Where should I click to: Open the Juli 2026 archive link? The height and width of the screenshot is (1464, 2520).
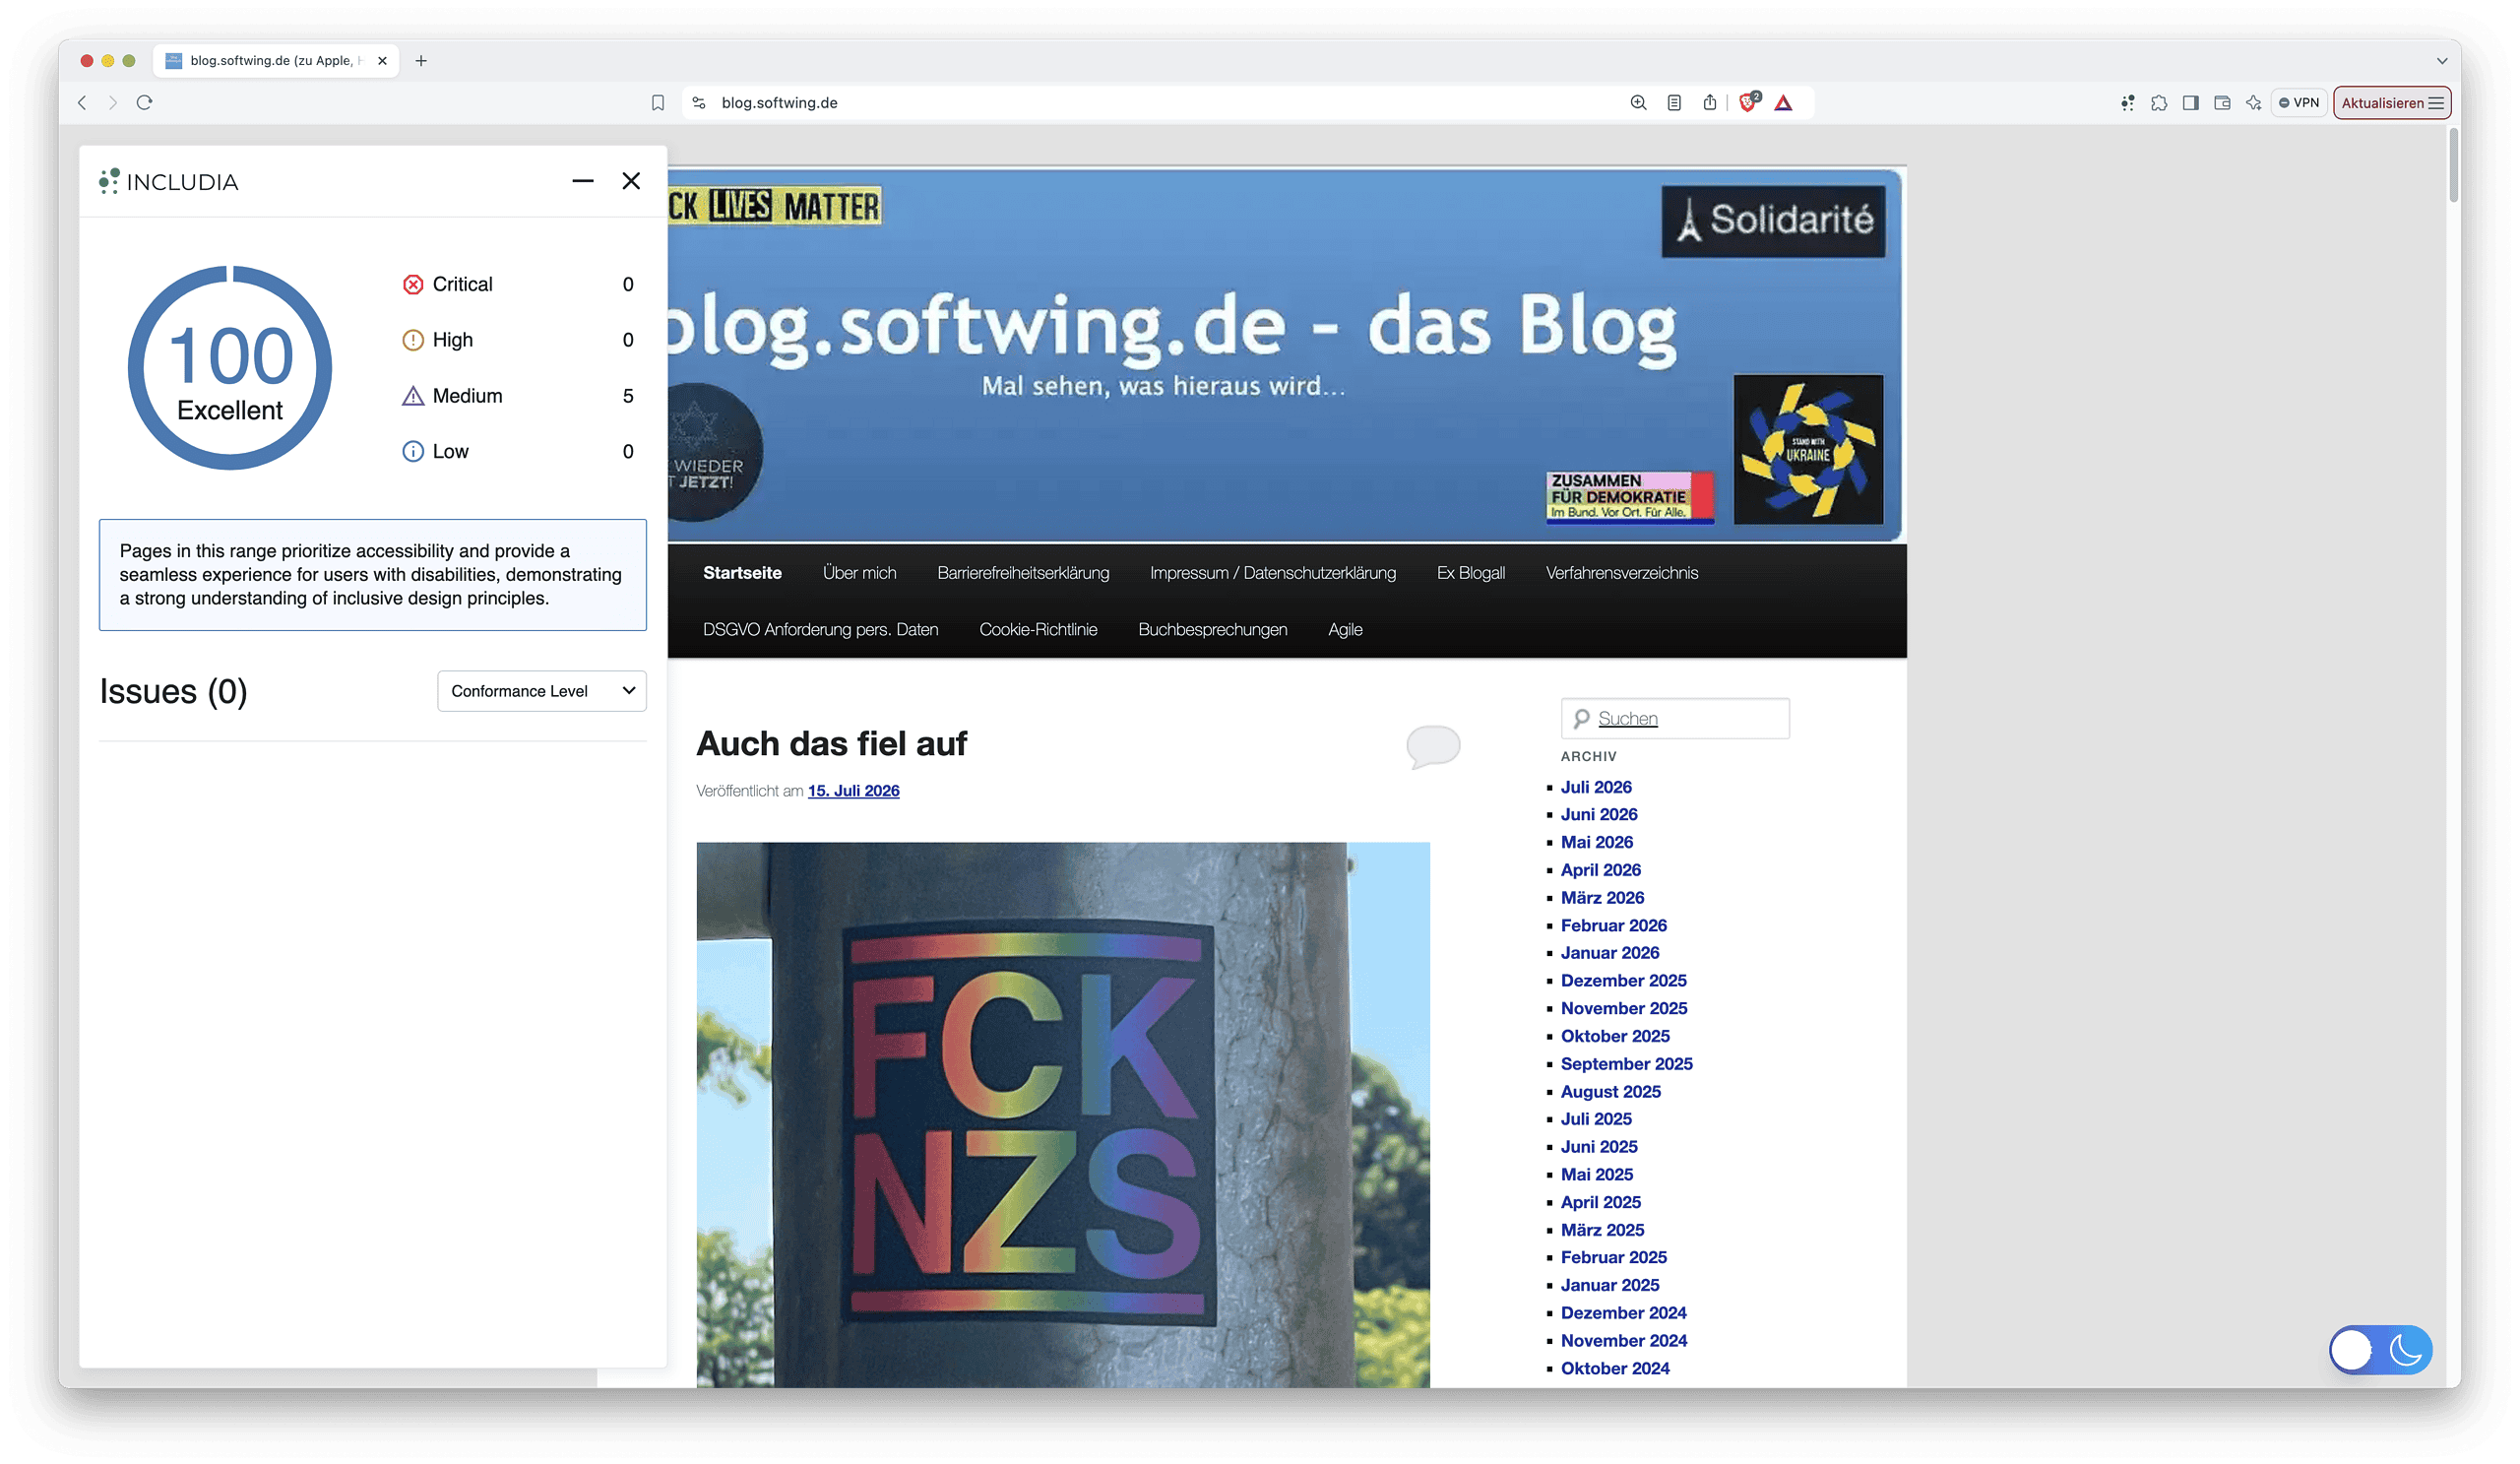[x=1596, y=787]
